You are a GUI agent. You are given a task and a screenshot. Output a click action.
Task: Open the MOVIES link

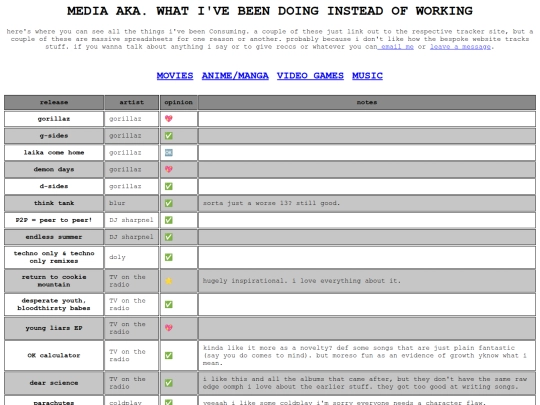(x=175, y=75)
